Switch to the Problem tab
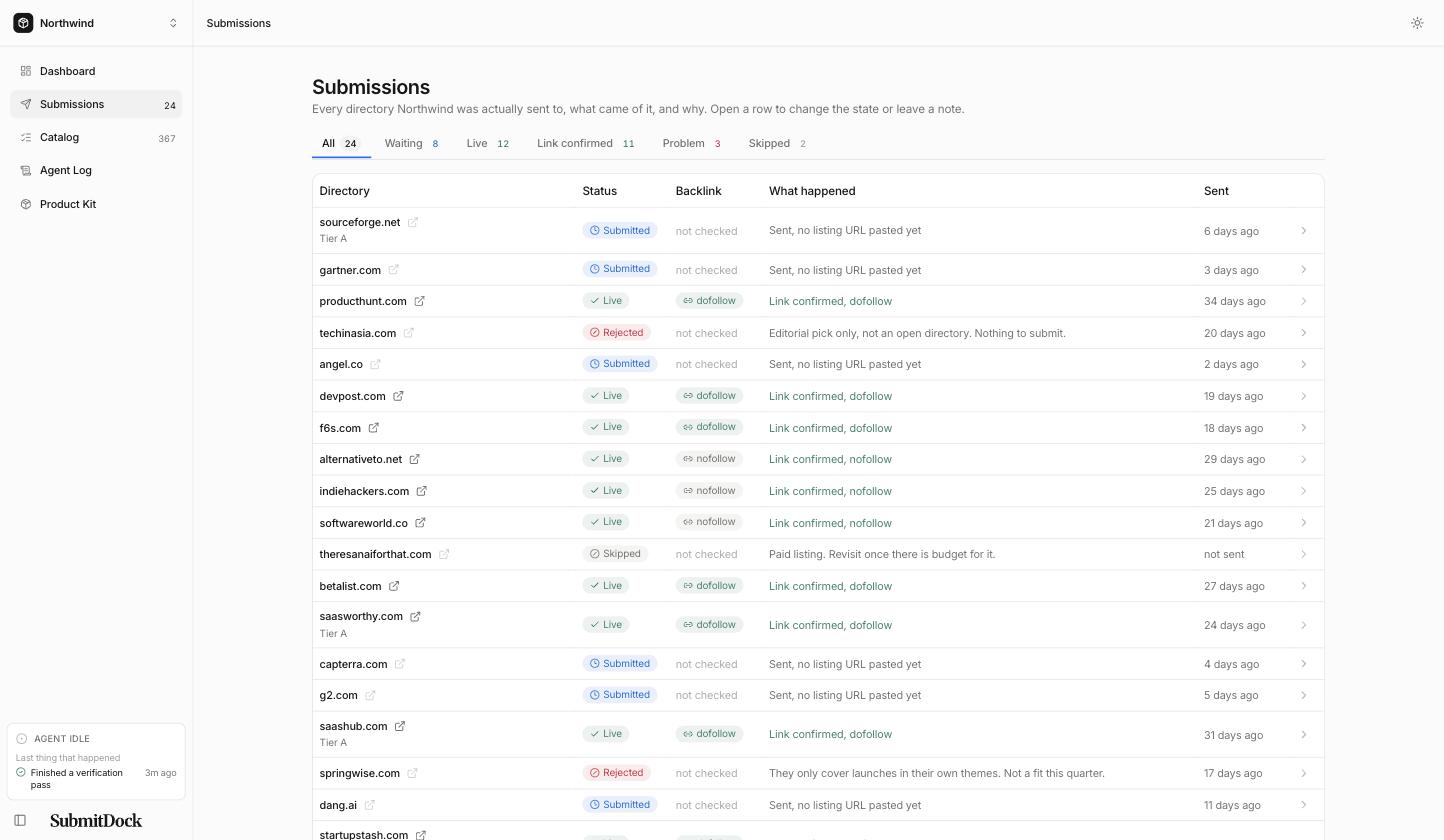Screen dimensions: 1444x840 point(692,144)
